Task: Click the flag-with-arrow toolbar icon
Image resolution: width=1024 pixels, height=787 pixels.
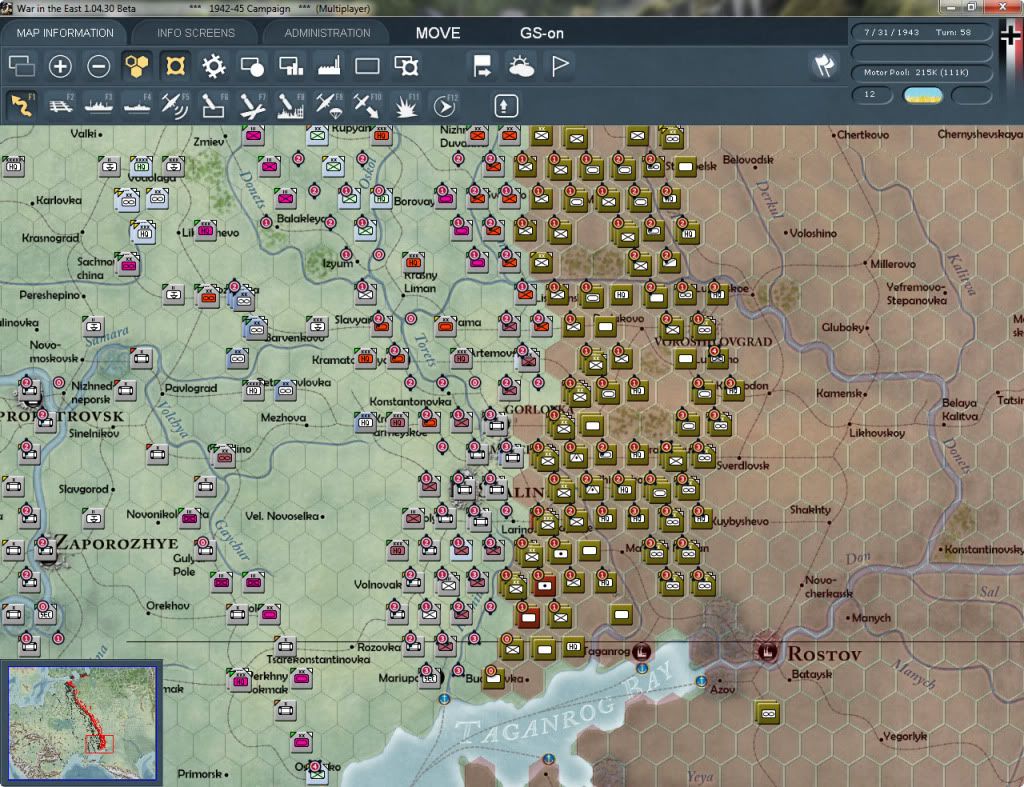Action: 483,66
